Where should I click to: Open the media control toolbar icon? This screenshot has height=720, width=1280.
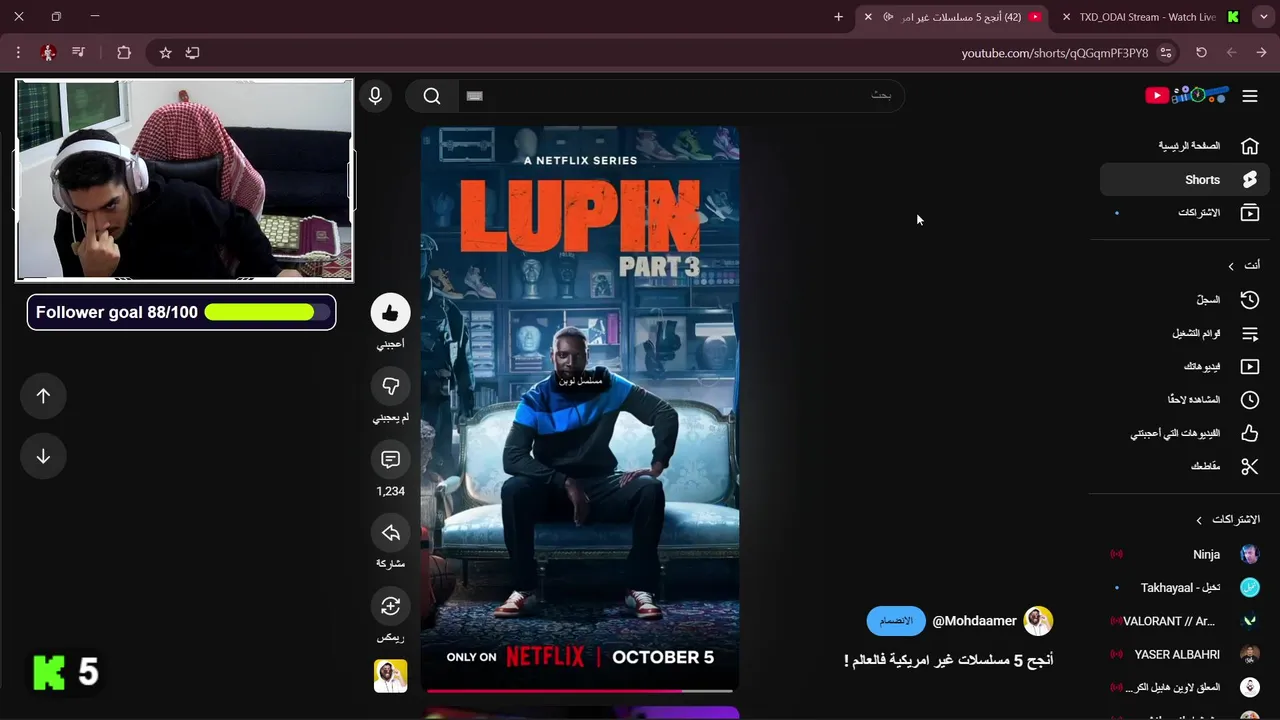point(78,53)
